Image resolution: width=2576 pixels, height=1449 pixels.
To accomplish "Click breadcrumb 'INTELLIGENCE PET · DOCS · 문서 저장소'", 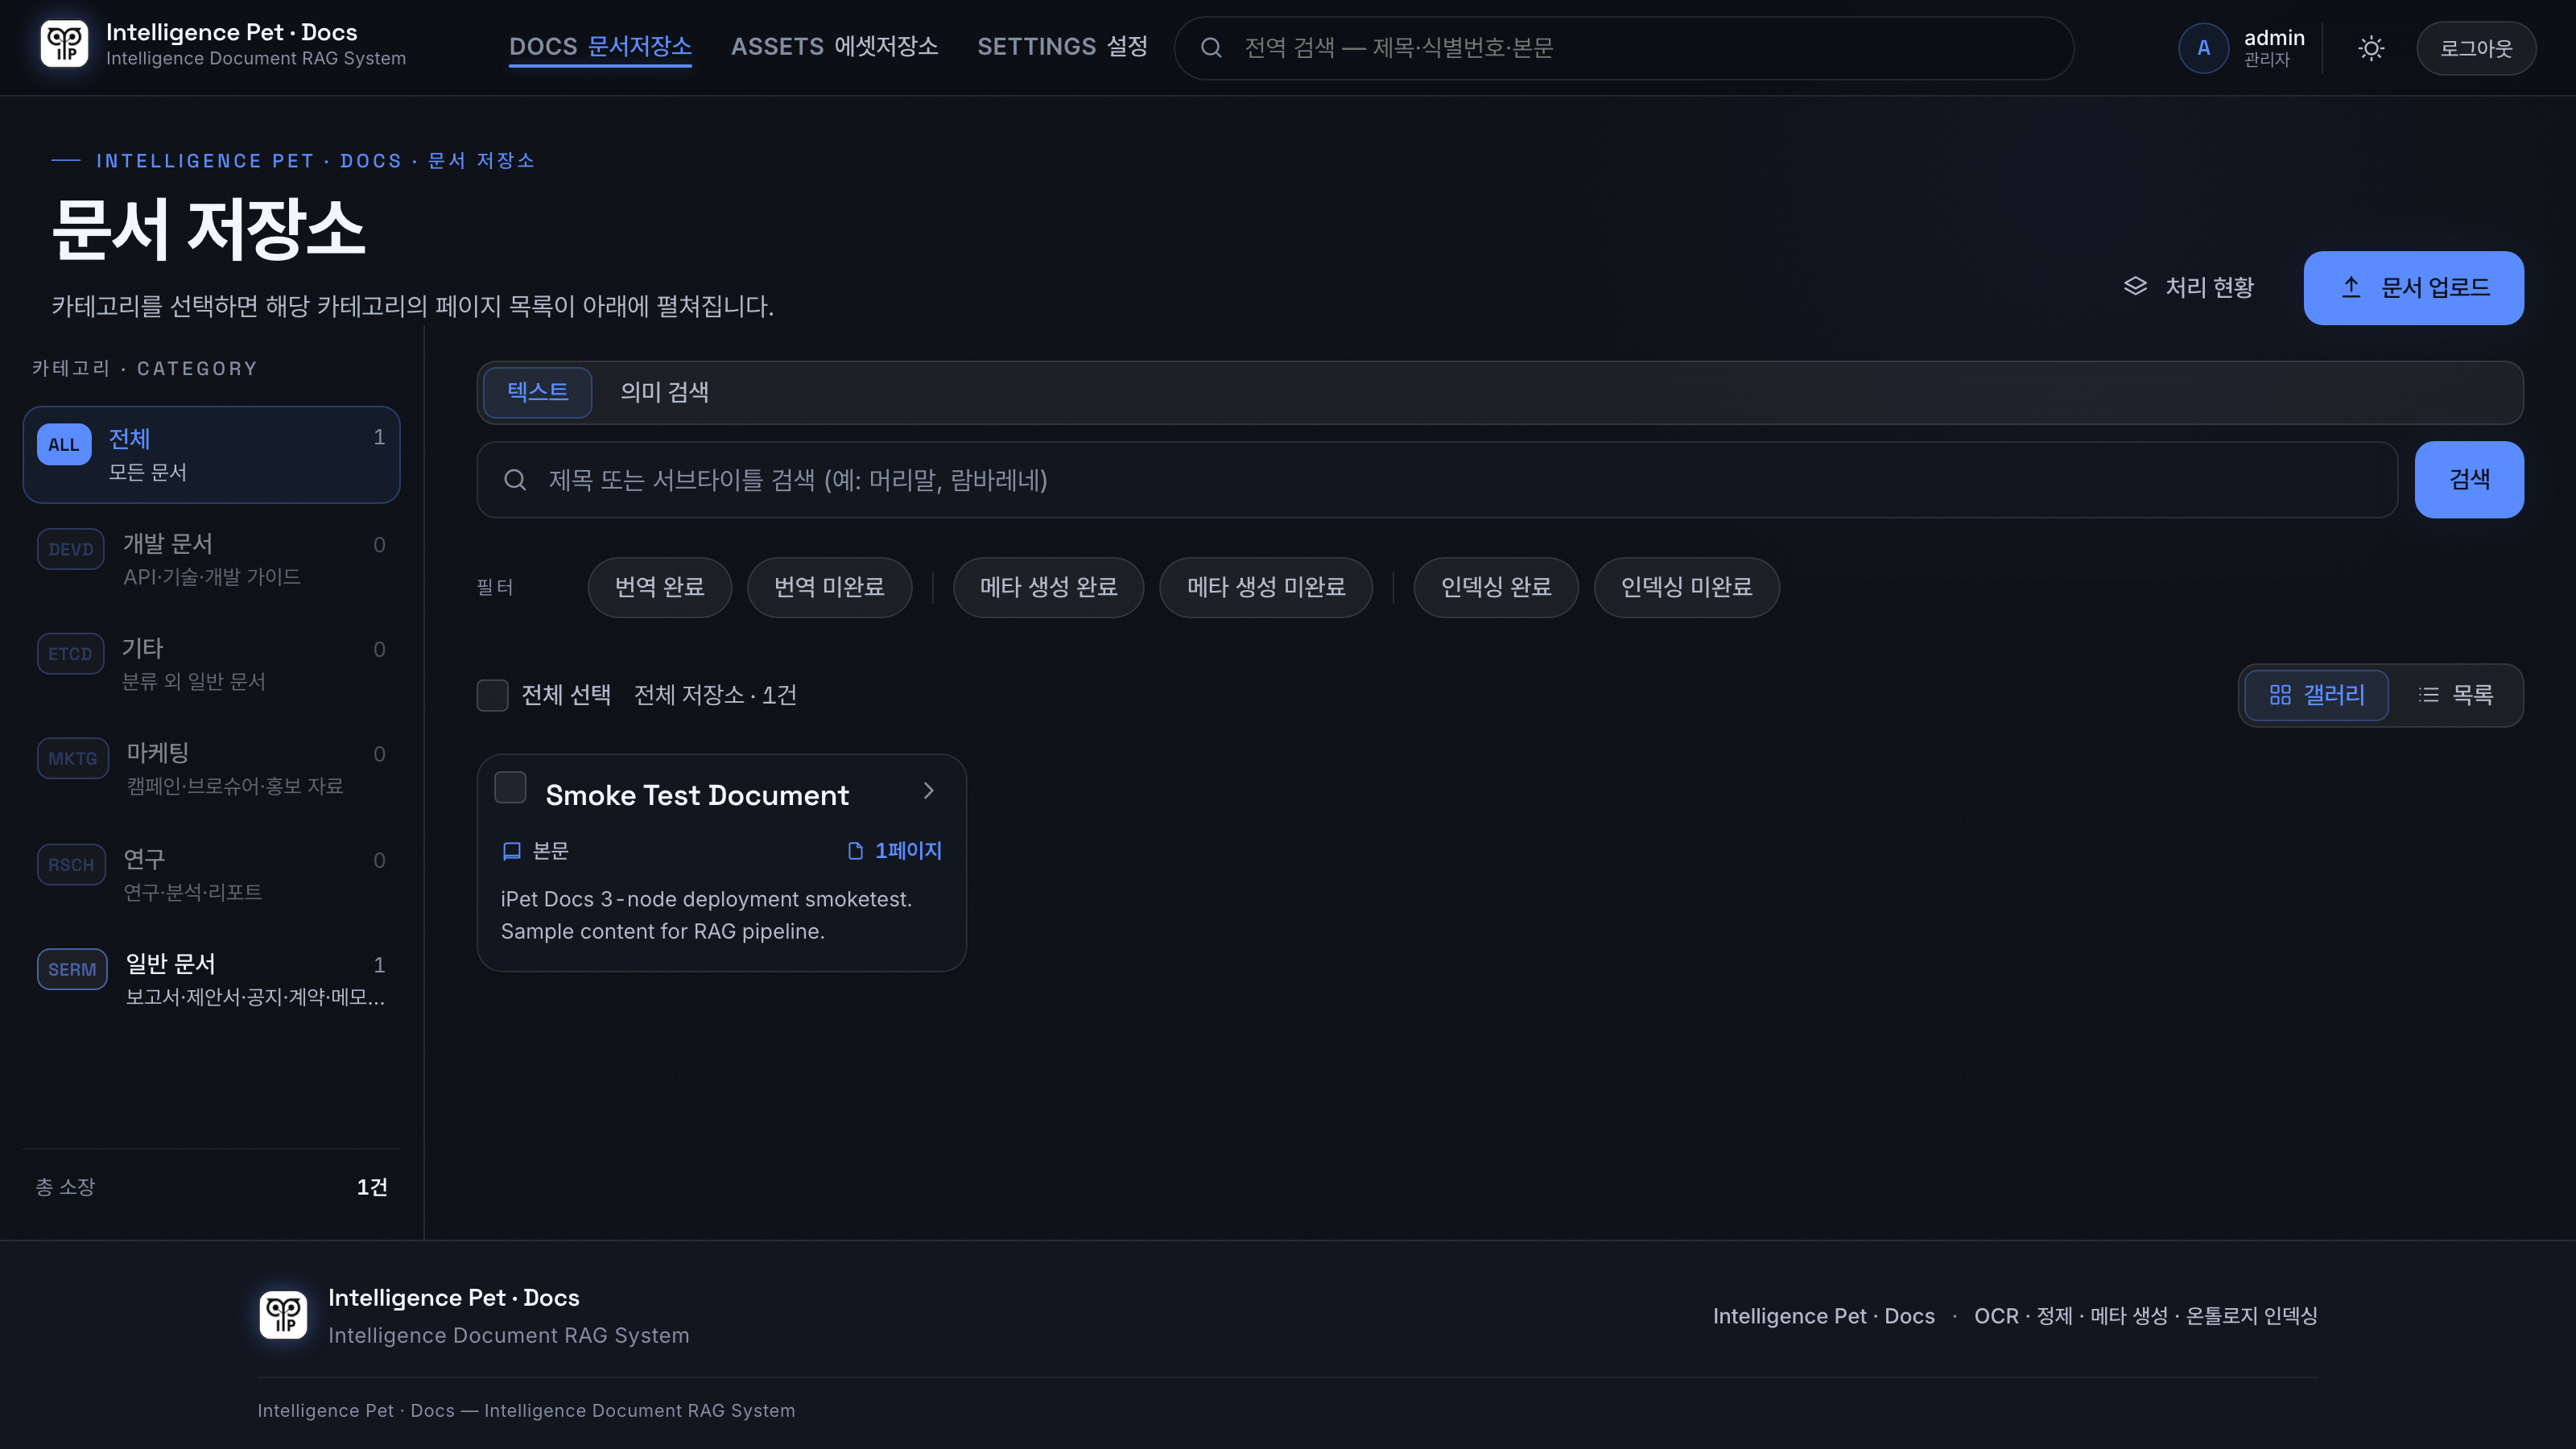I will tap(315, 161).
